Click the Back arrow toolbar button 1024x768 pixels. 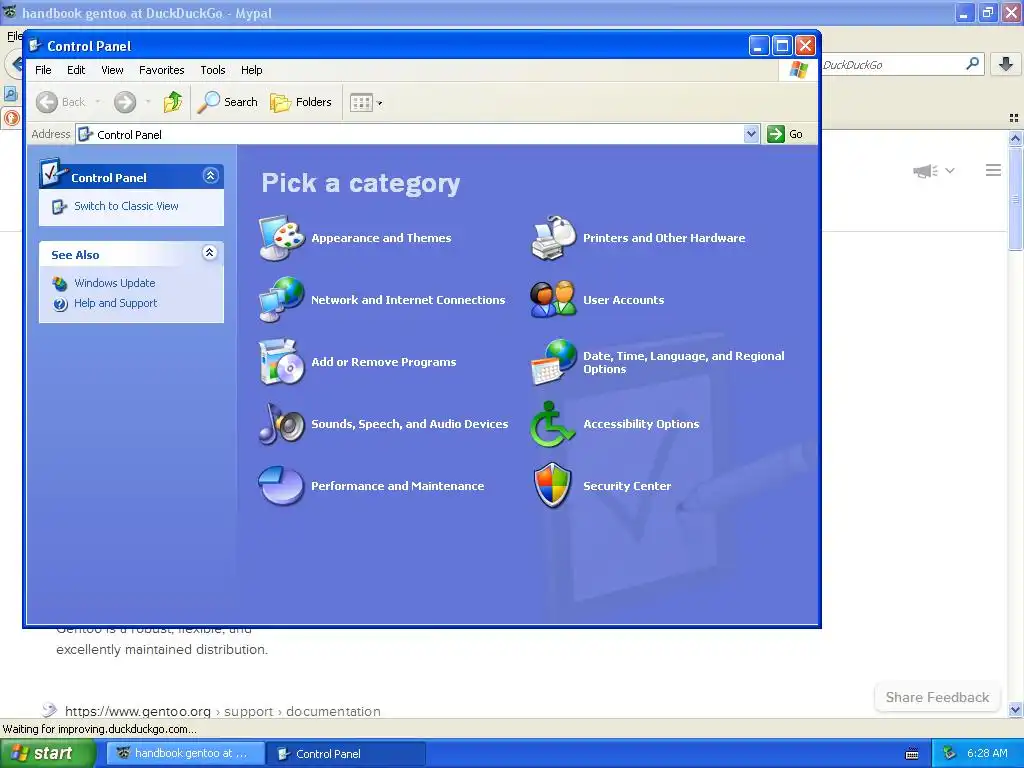46,102
